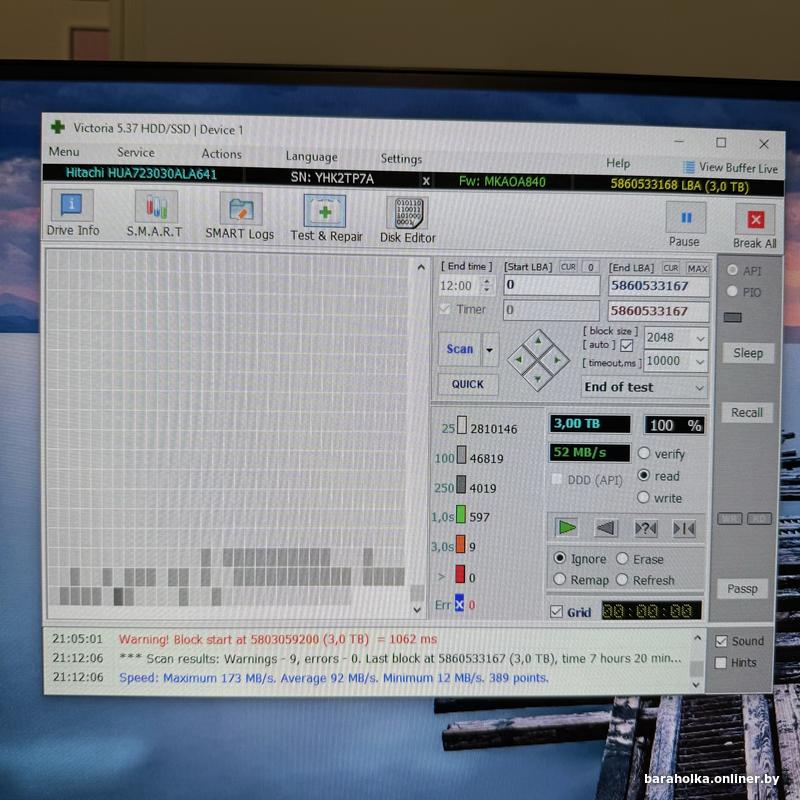Open the Disk Editor
This screenshot has width=800, height=800.
click(x=408, y=220)
